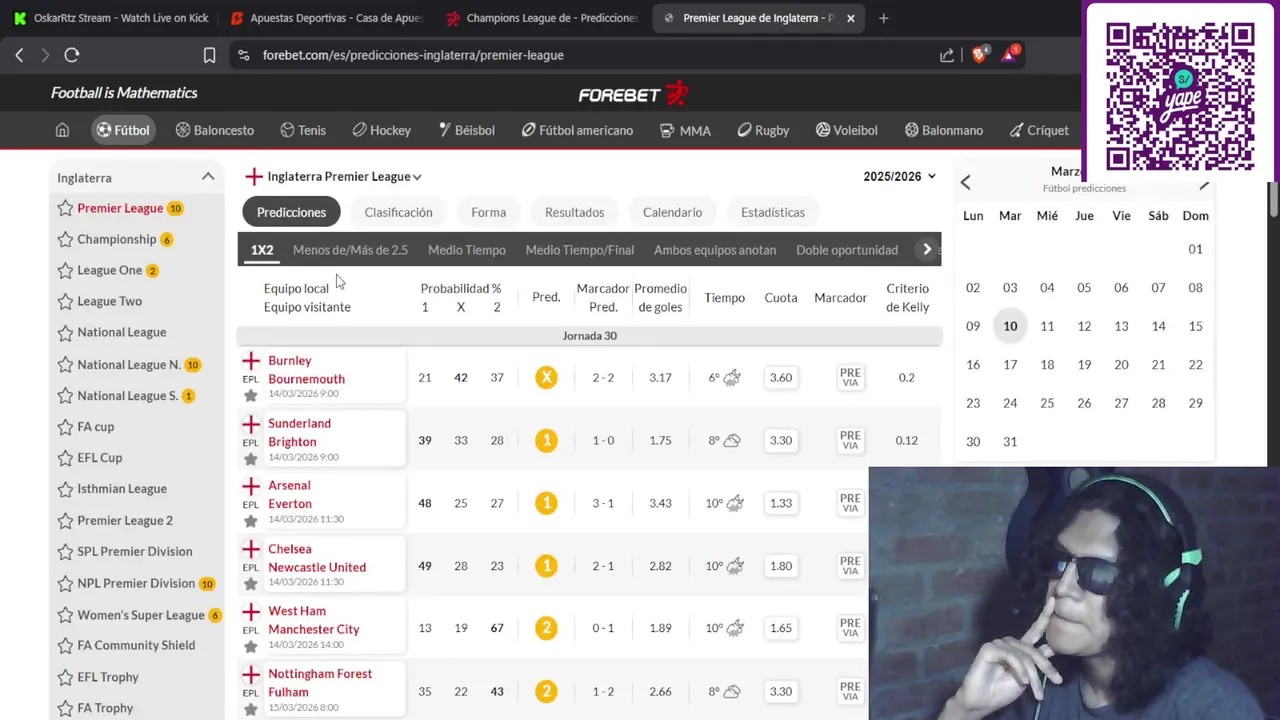Open the MMA sport category
The height and width of the screenshot is (720, 1280).
(685, 130)
